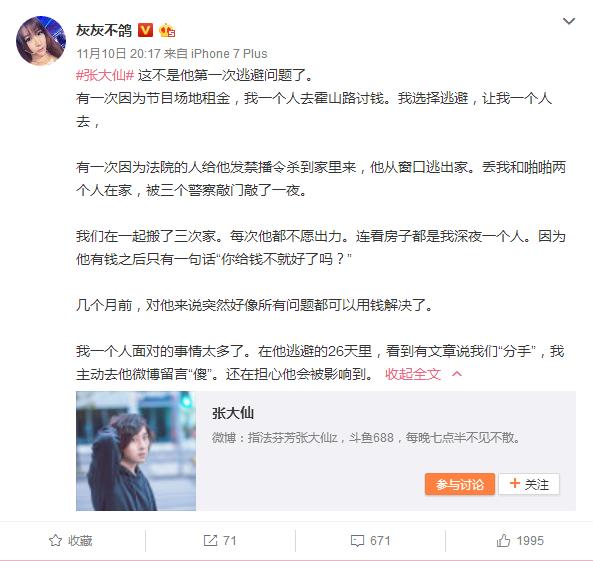Click the membership crown icon

click(x=167, y=30)
